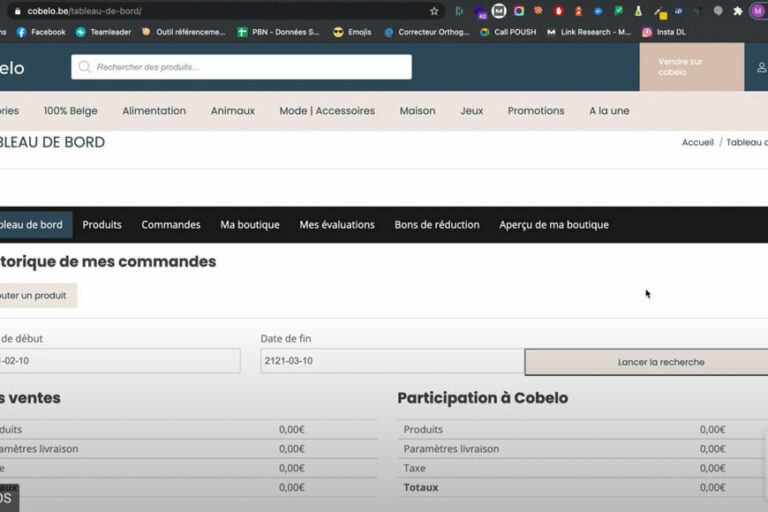Open the Promotions category
Viewport: 768px width, 512px height.
coord(536,111)
